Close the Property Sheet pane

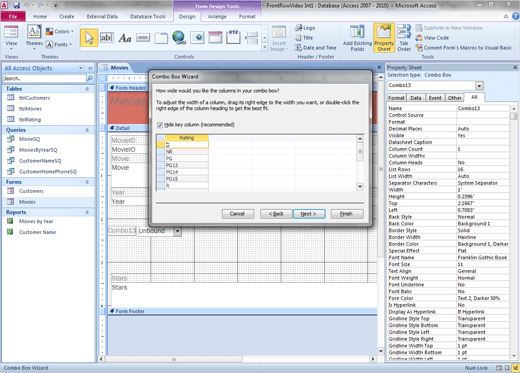[x=515, y=67]
